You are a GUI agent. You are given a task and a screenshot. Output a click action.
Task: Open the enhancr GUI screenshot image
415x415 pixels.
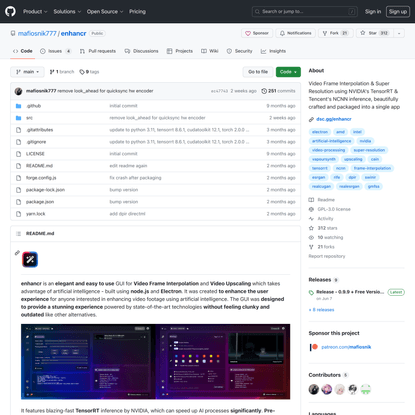pos(155,361)
